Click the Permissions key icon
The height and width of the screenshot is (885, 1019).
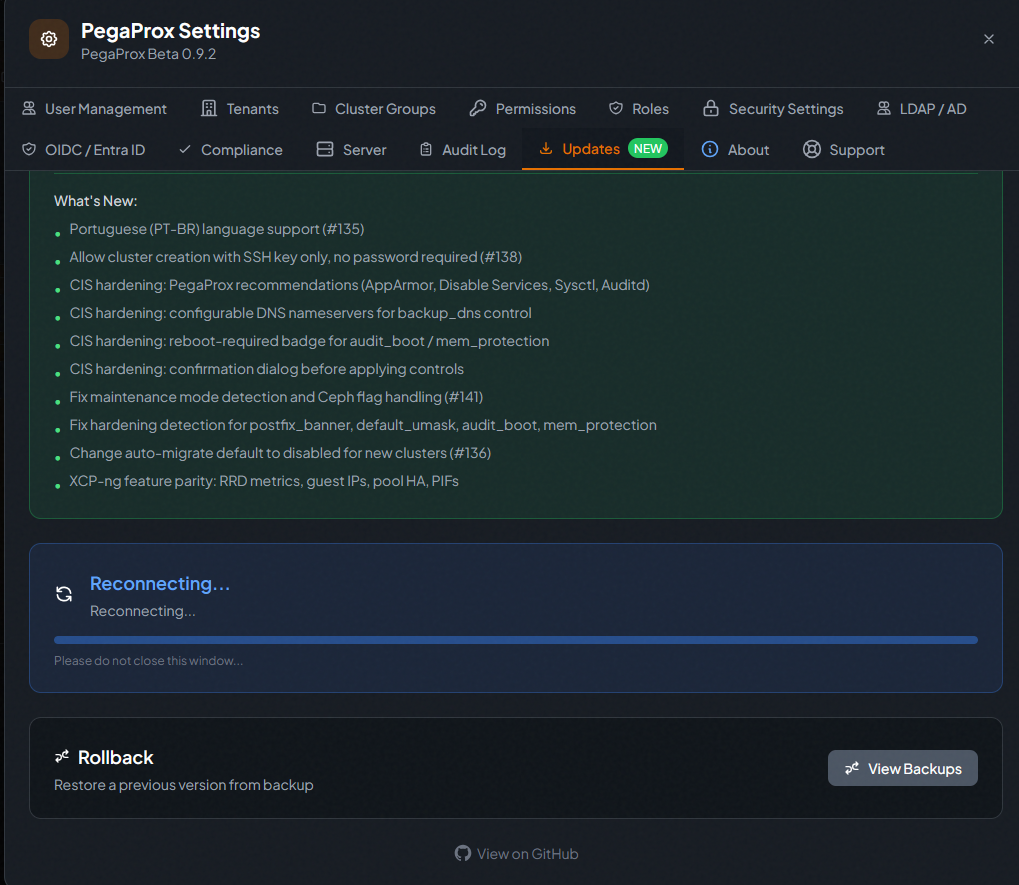click(478, 109)
